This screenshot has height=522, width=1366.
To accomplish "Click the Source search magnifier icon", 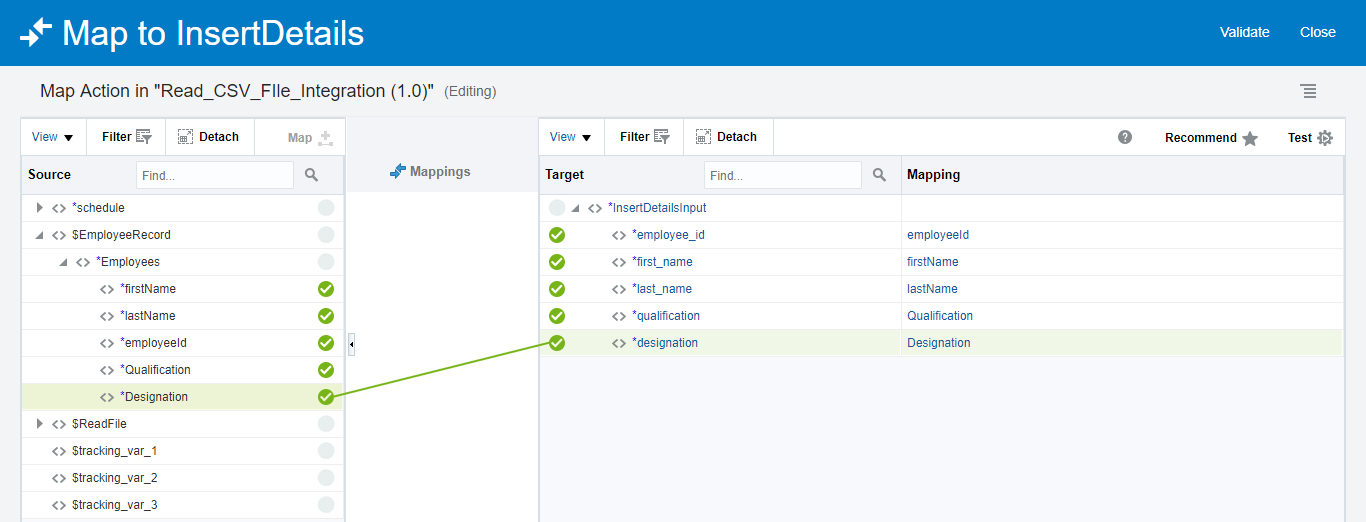I will point(311,175).
